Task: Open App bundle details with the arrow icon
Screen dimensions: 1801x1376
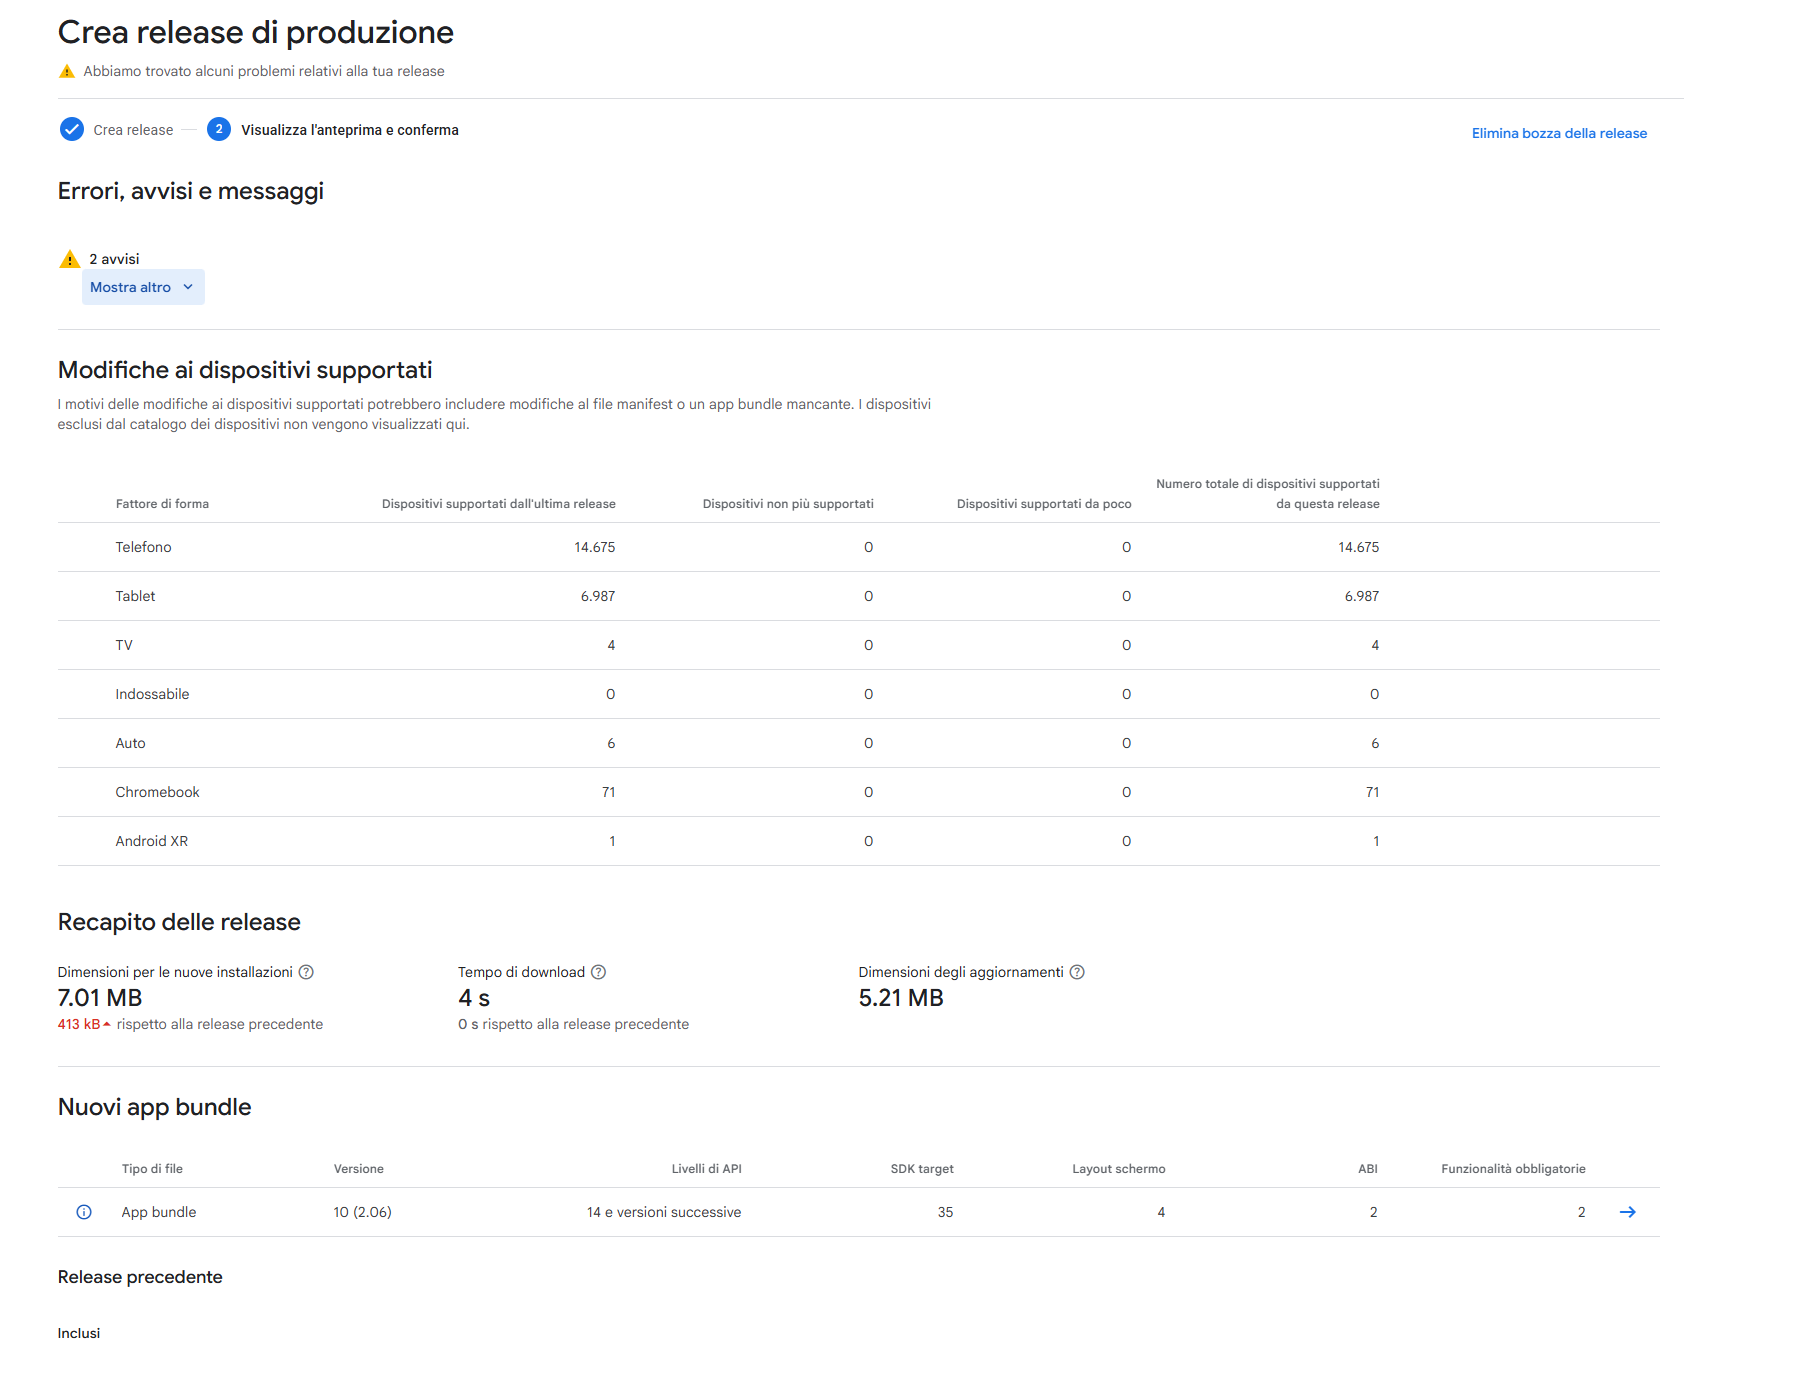Action: coord(1627,1212)
